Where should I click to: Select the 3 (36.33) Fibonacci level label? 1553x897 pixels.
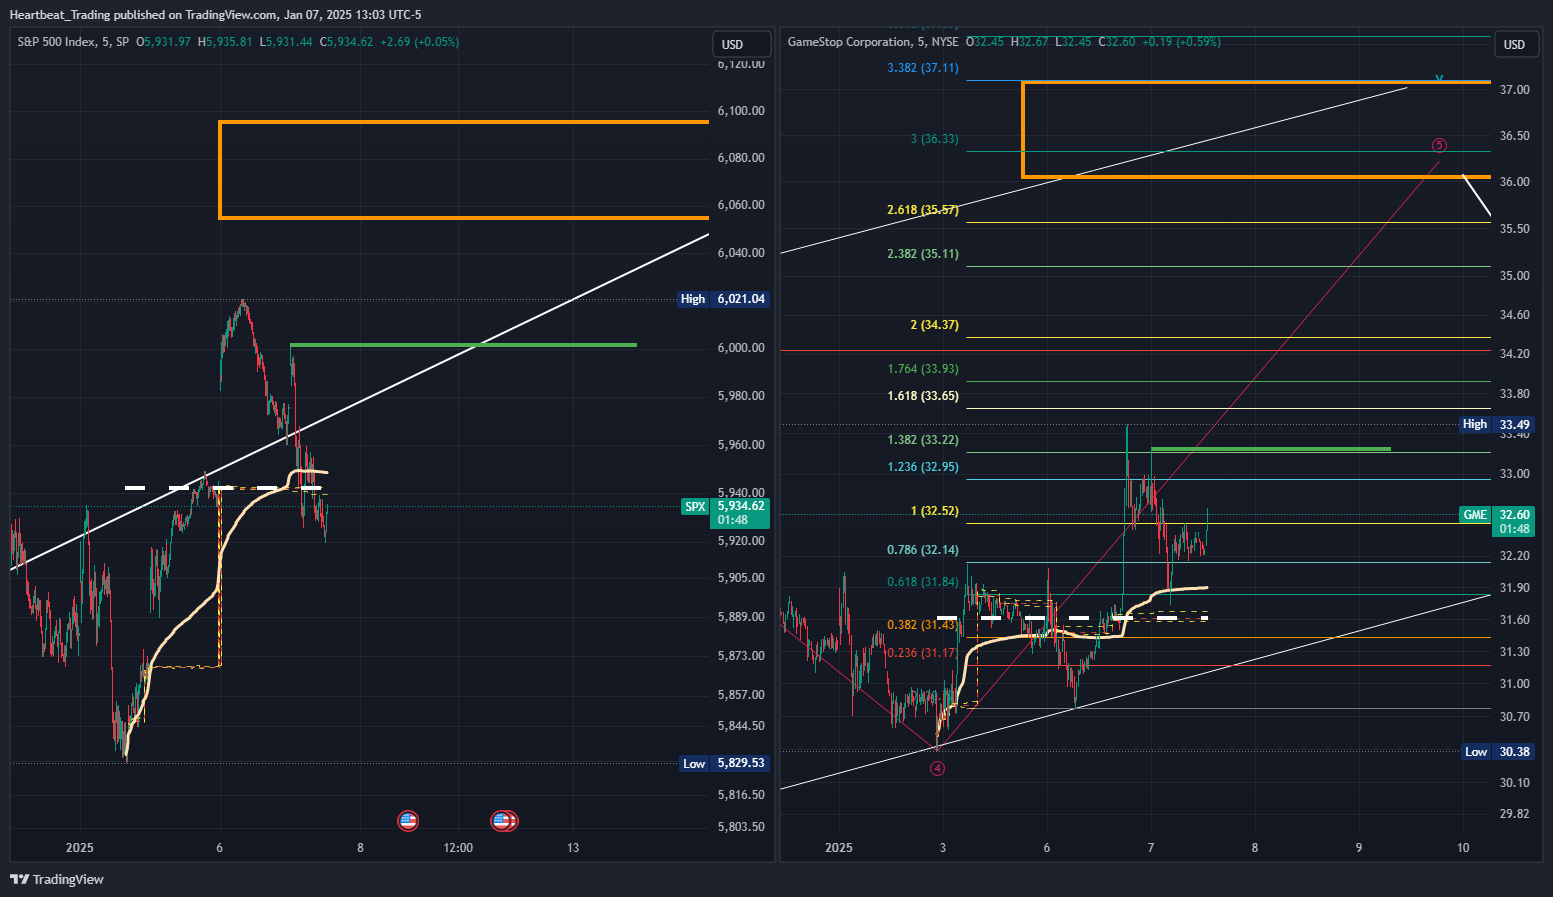(x=934, y=139)
